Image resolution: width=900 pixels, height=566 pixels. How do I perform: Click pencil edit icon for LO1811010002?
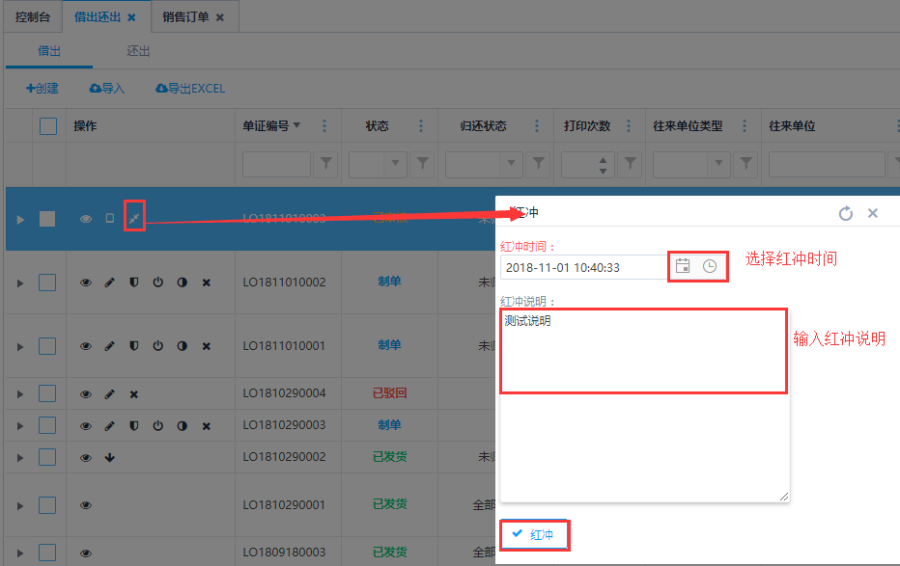[110, 283]
